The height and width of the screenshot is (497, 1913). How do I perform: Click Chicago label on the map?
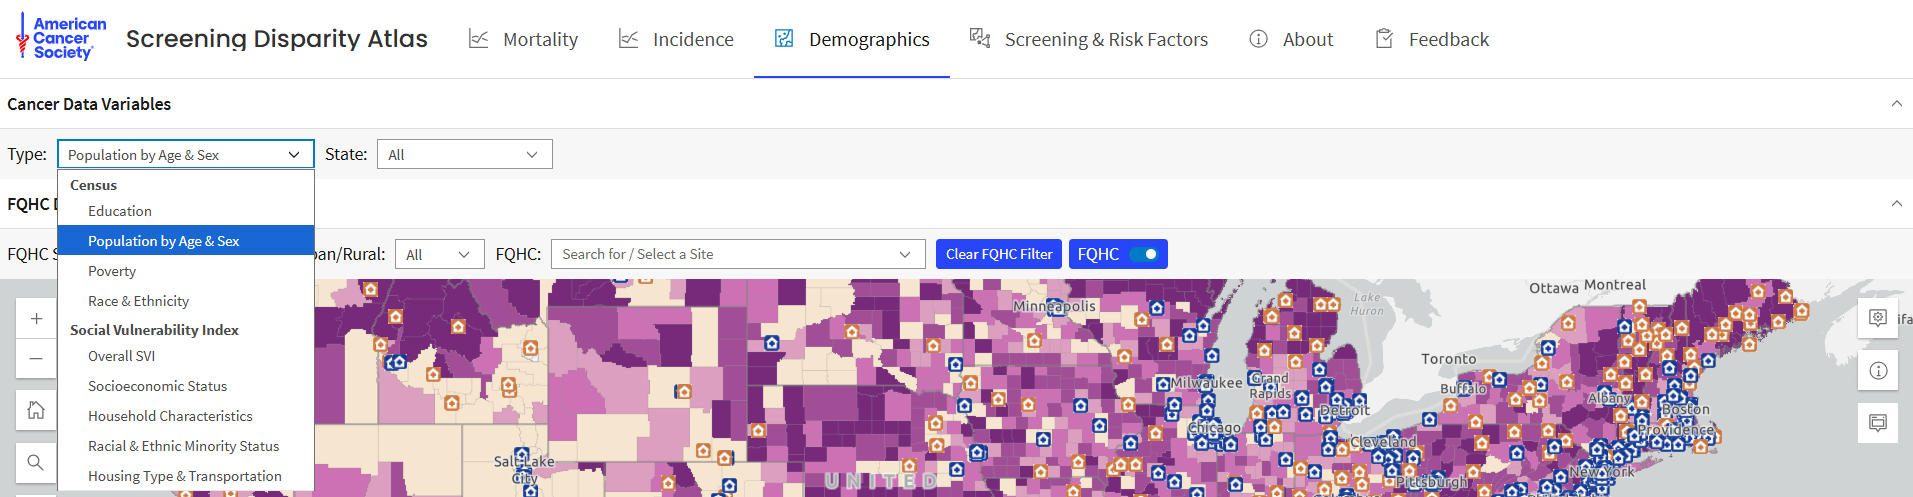[1215, 428]
